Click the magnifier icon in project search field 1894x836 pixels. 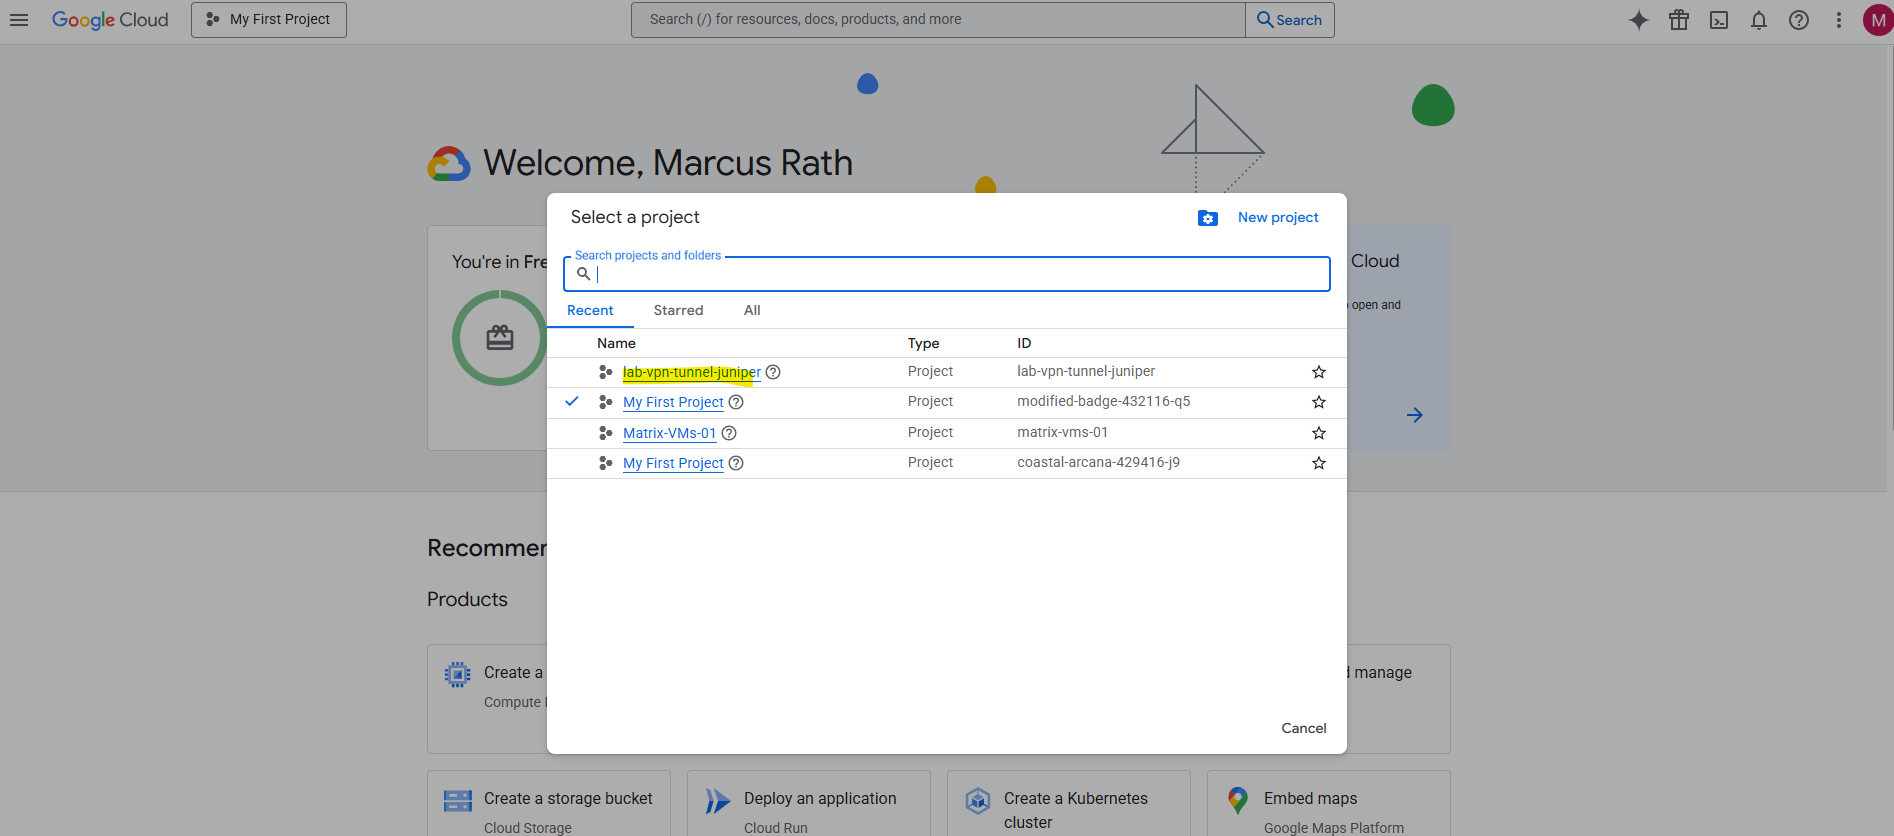point(584,273)
